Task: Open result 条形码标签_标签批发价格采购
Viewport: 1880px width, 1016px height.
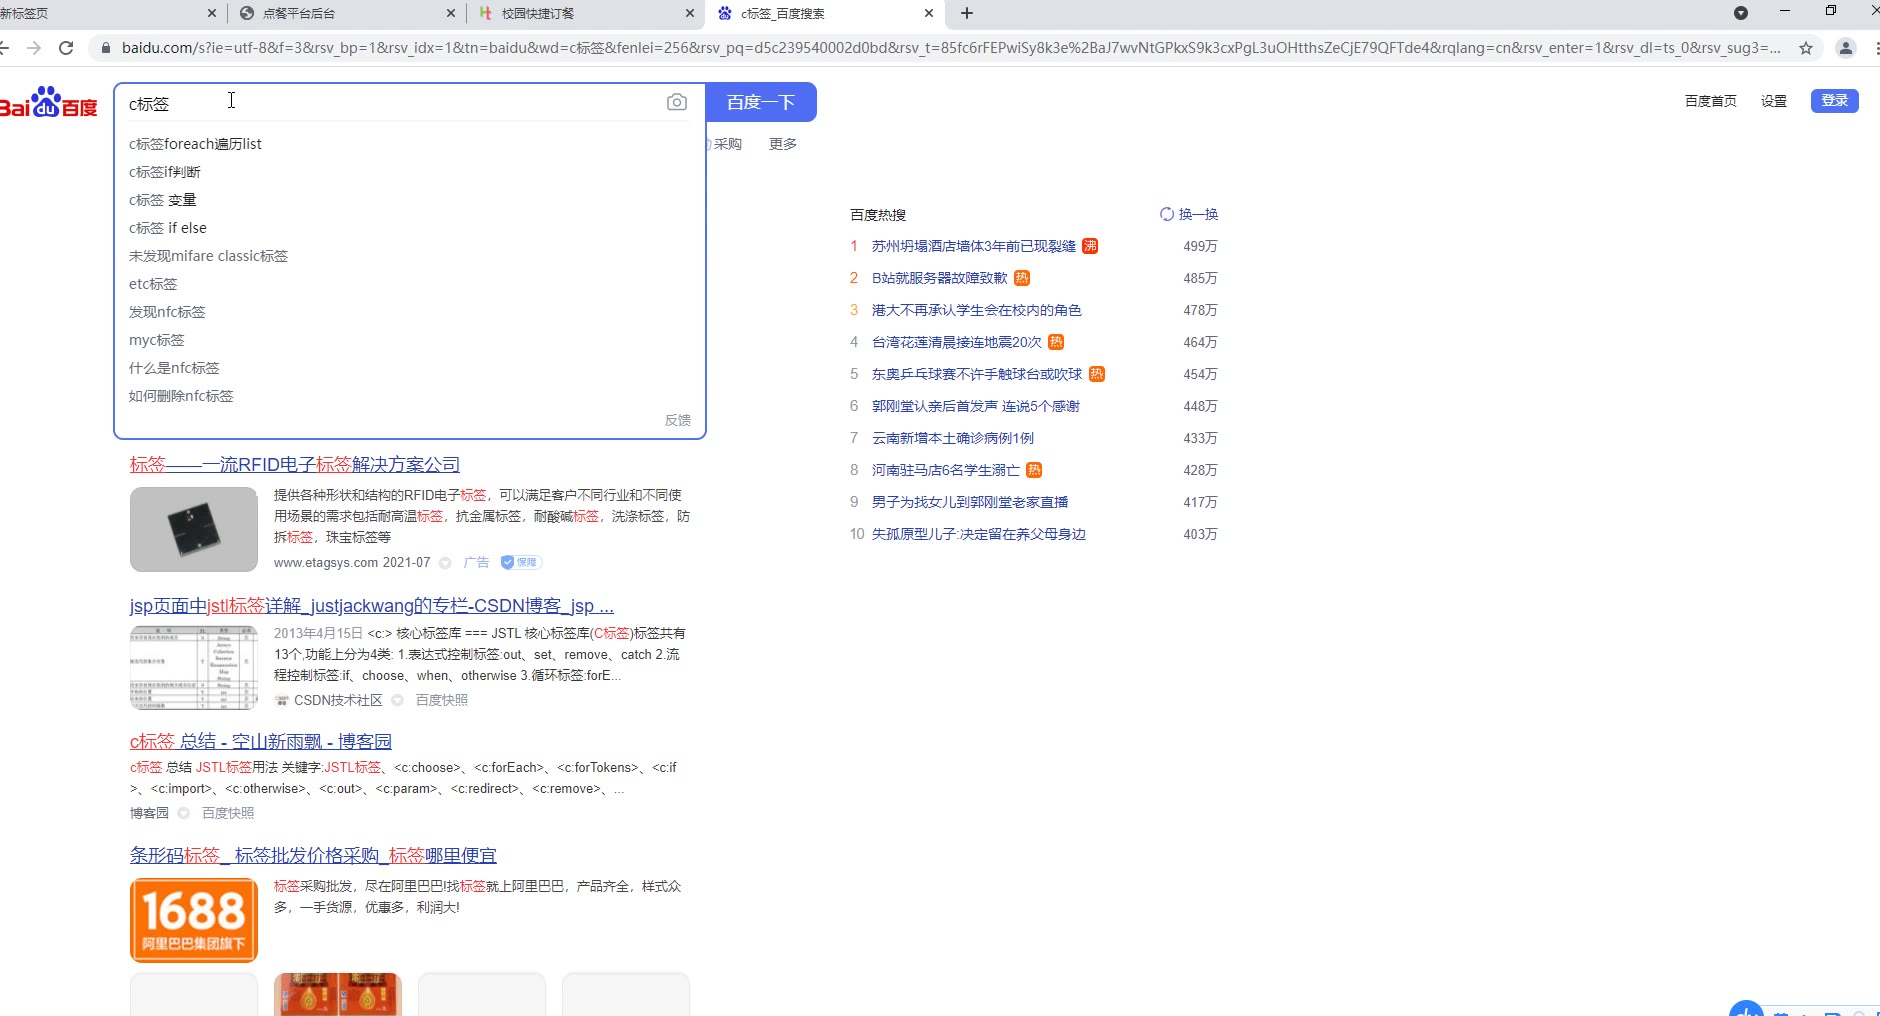Action: (313, 856)
